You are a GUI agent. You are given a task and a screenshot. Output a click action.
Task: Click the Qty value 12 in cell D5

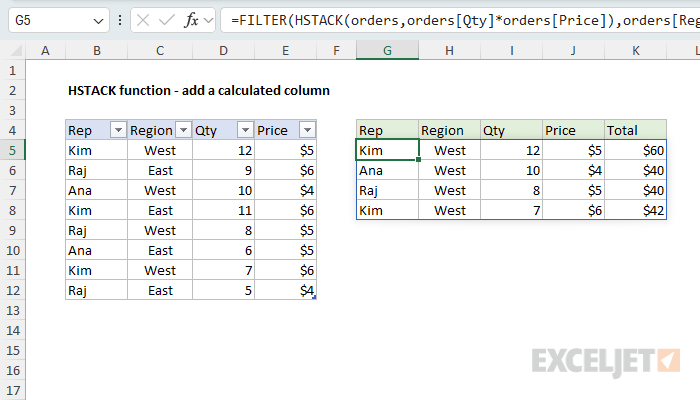point(223,150)
